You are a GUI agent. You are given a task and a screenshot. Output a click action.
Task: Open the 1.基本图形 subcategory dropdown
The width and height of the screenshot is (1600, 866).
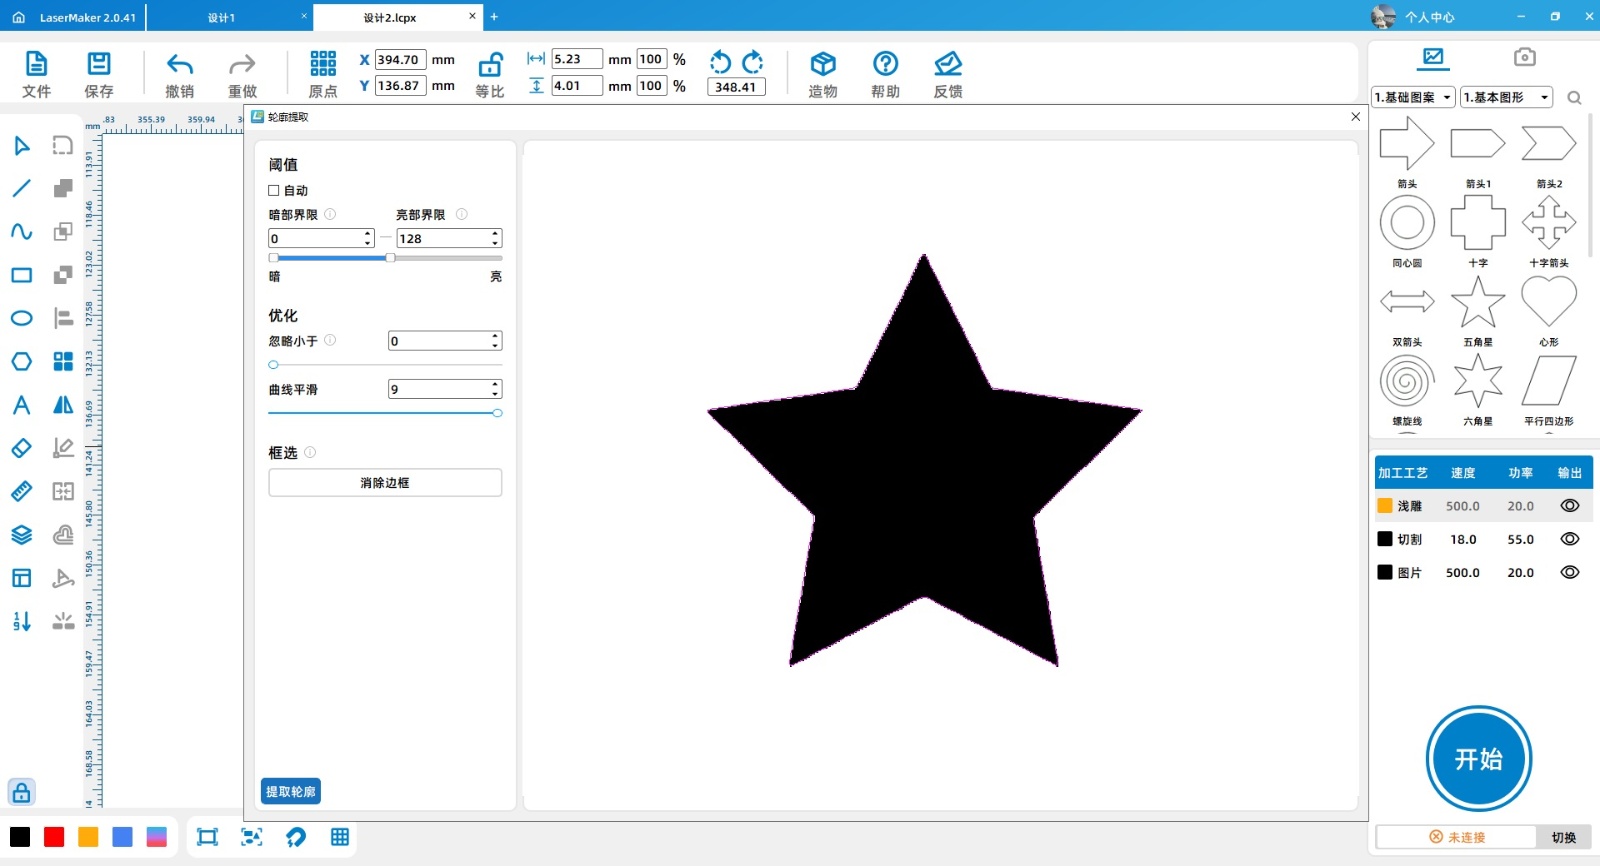pyautogui.click(x=1506, y=97)
